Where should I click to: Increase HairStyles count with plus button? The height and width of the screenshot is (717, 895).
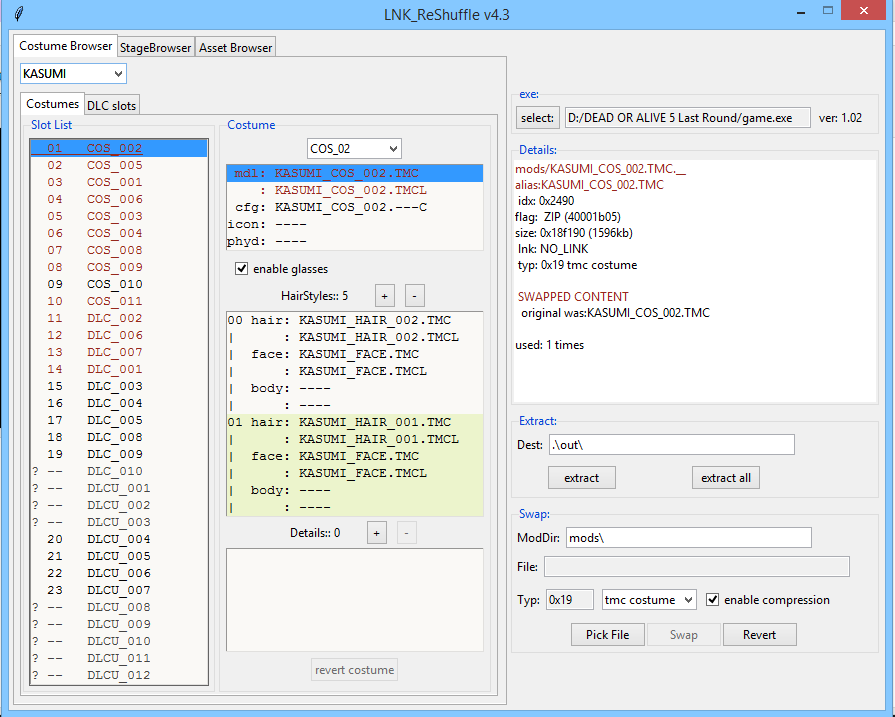point(384,295)
